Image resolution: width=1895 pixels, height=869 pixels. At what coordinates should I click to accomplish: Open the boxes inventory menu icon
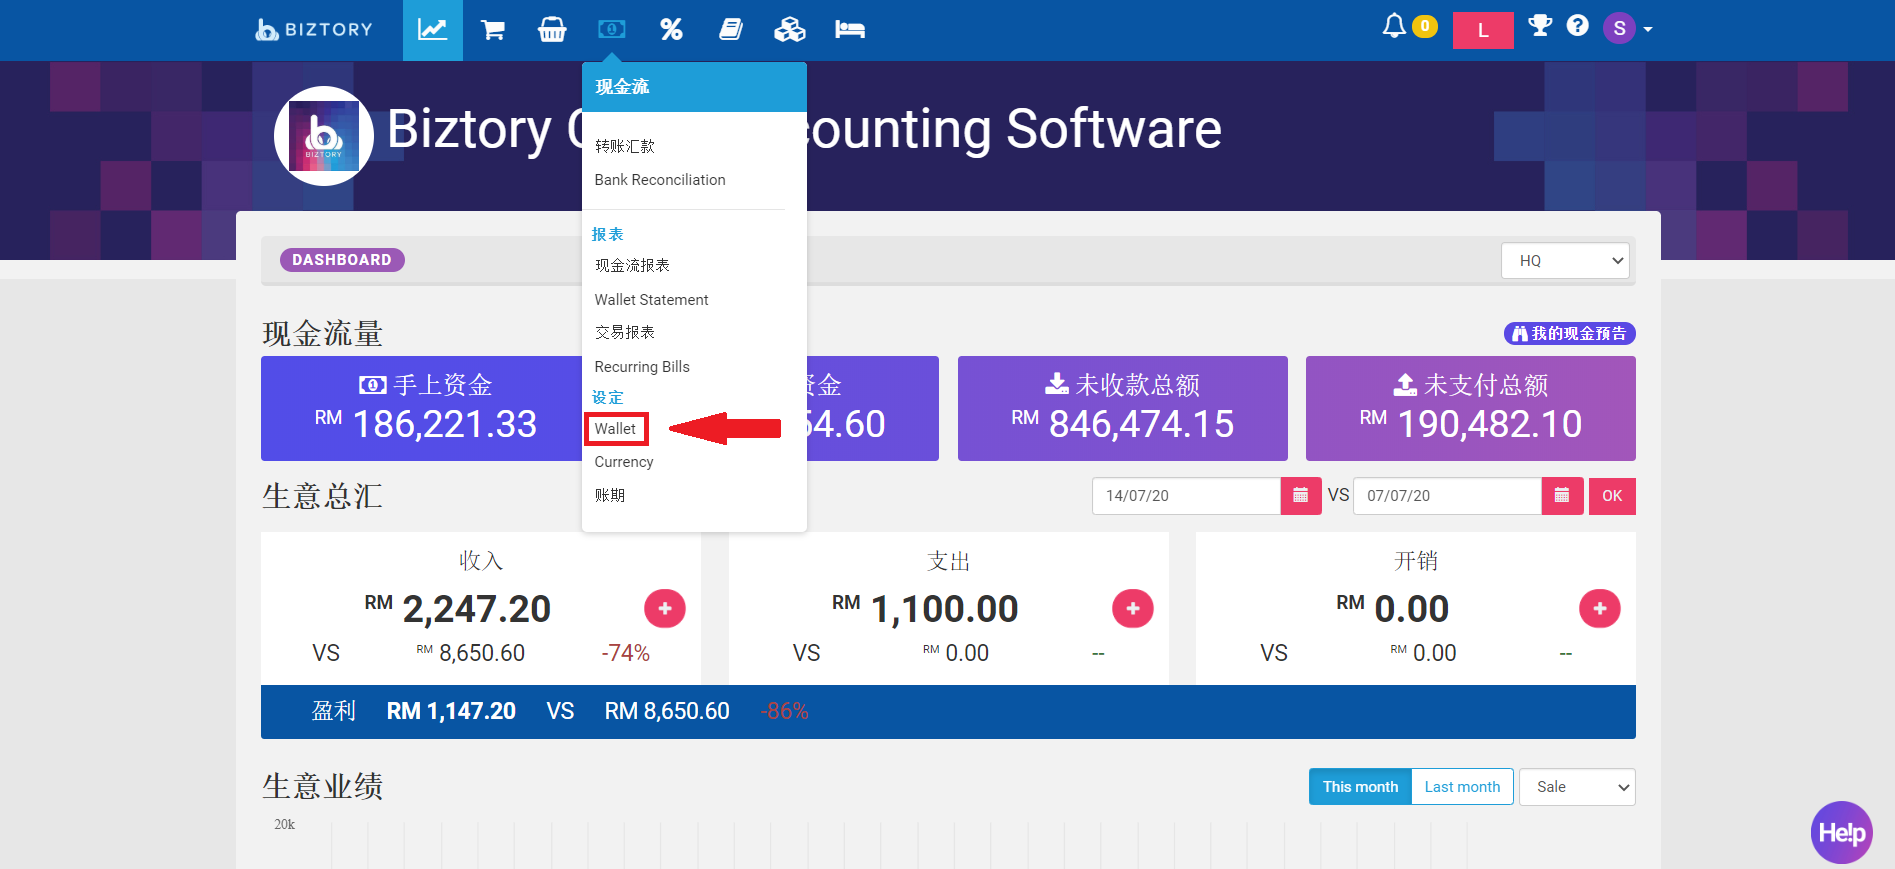point(790,30)
